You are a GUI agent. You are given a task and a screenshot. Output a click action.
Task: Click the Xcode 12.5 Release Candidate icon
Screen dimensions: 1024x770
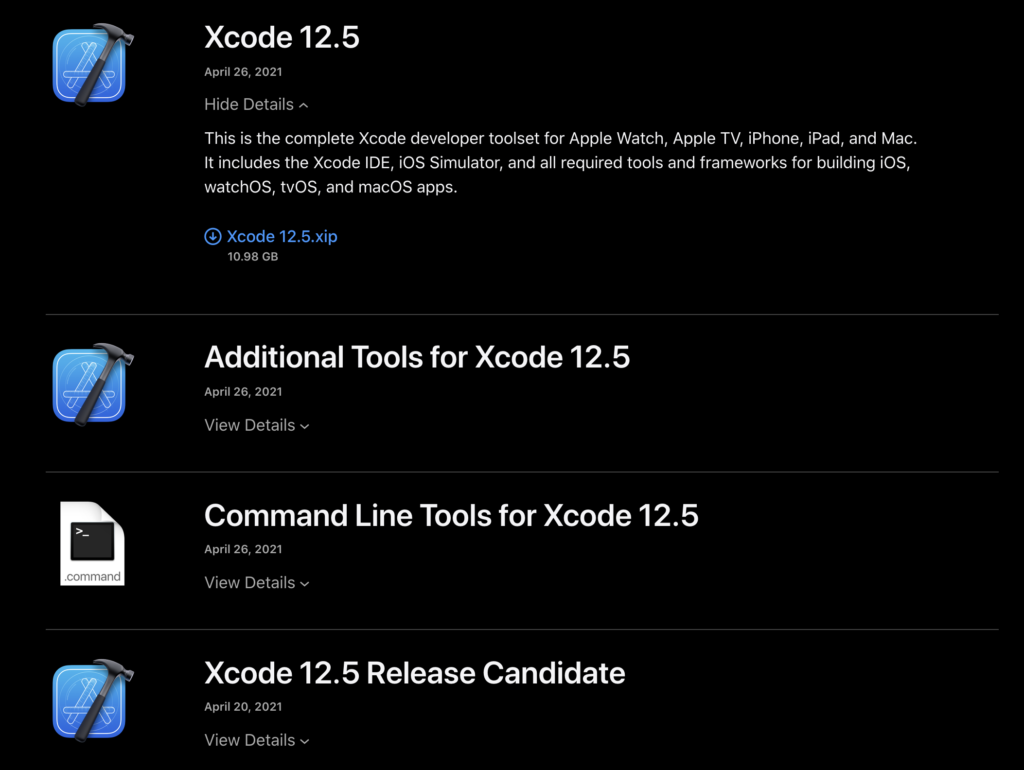pyautogui.click(x=93, y=701)
